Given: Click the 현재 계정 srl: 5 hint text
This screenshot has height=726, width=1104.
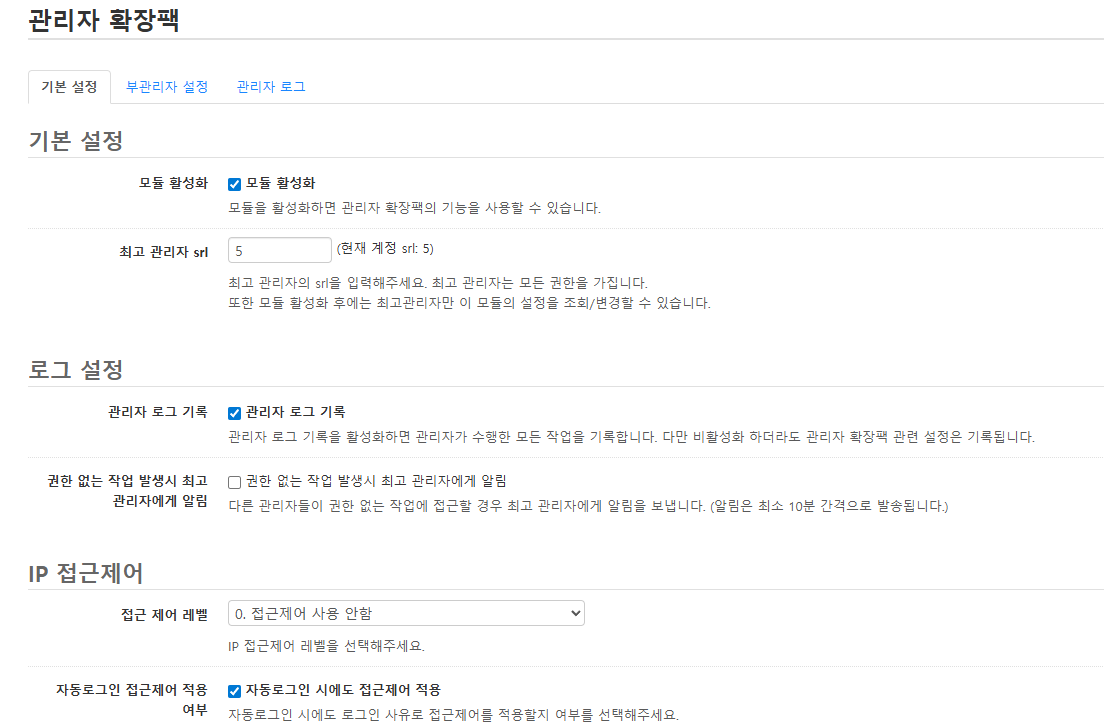Looking at the screenshot, I should point(385,249).
